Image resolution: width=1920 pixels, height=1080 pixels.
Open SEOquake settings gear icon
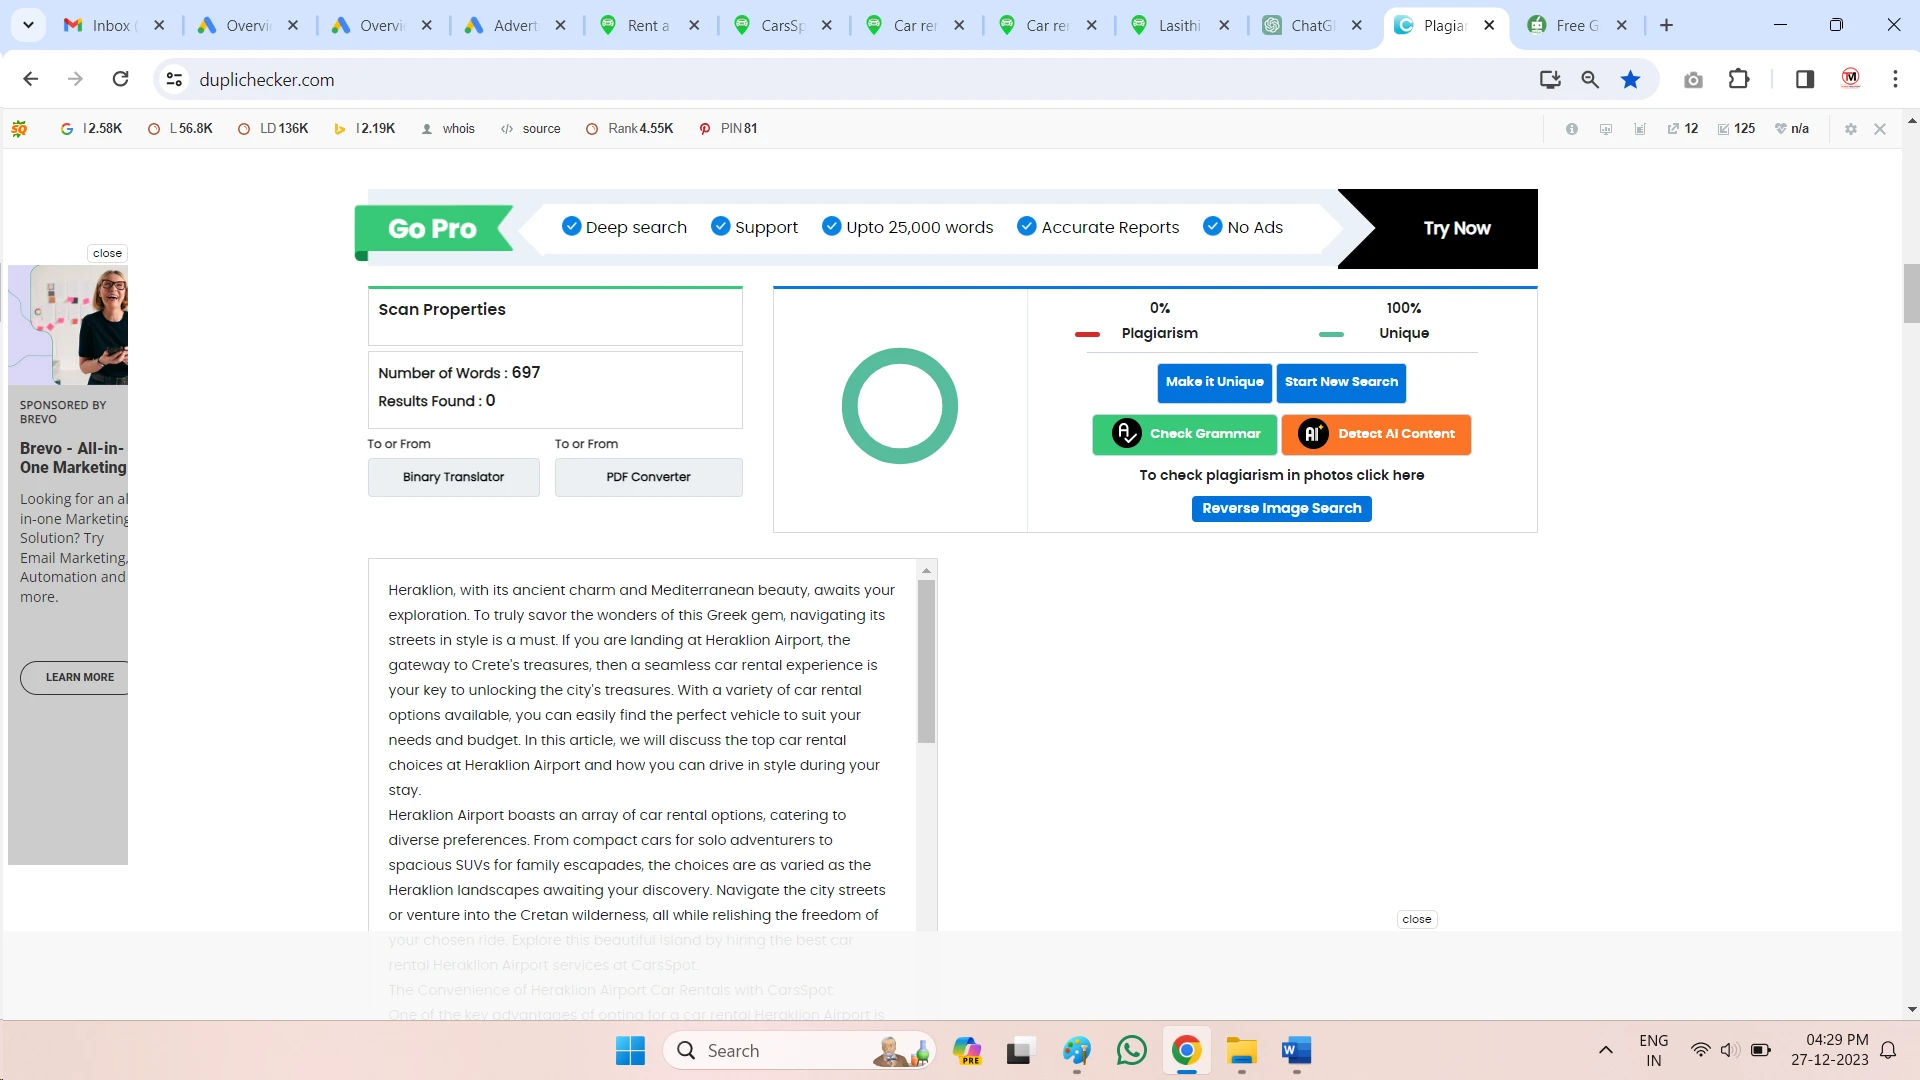pos(1851,129)
